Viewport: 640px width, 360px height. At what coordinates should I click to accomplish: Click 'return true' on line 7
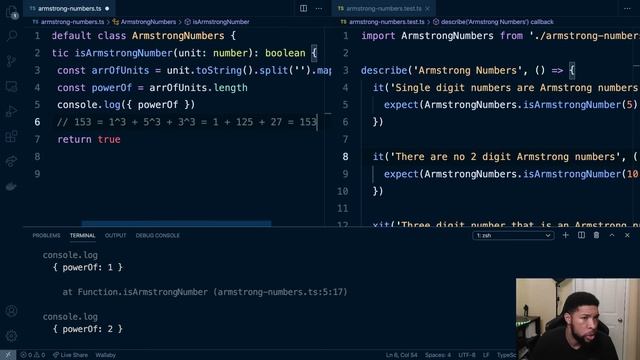(89, 140)
